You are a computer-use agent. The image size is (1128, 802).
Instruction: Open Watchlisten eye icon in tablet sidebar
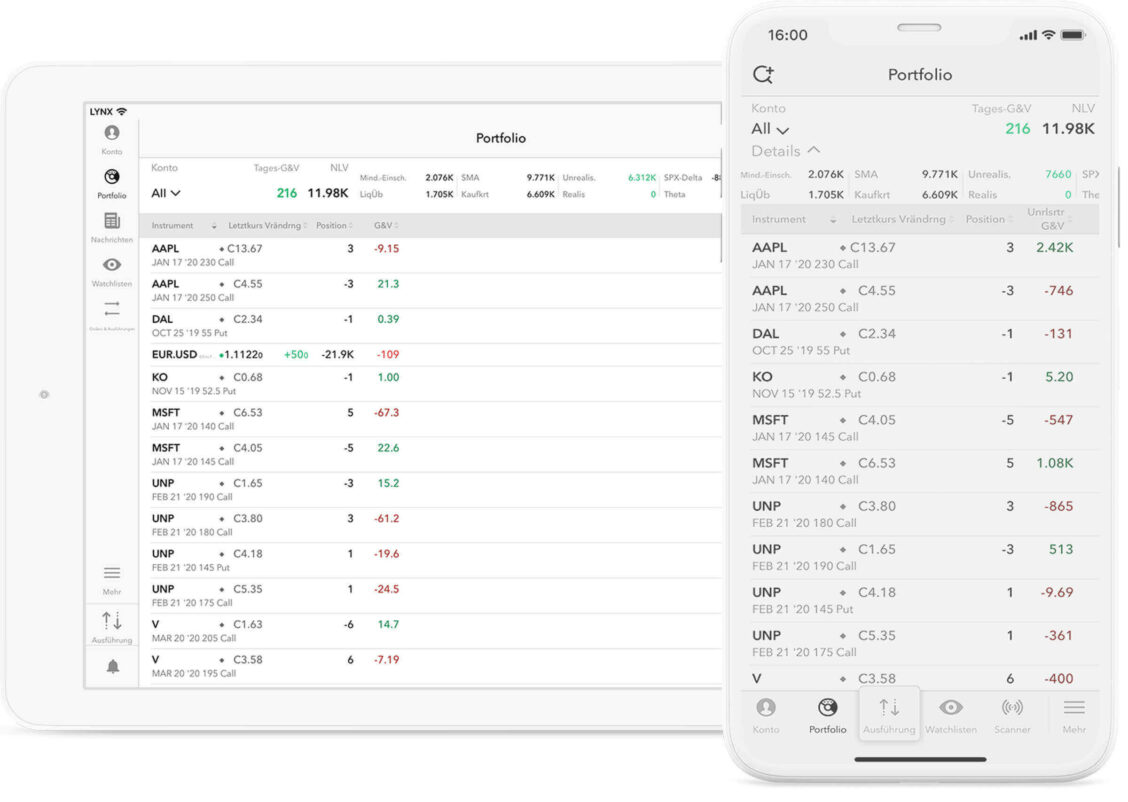click(112, 265)
